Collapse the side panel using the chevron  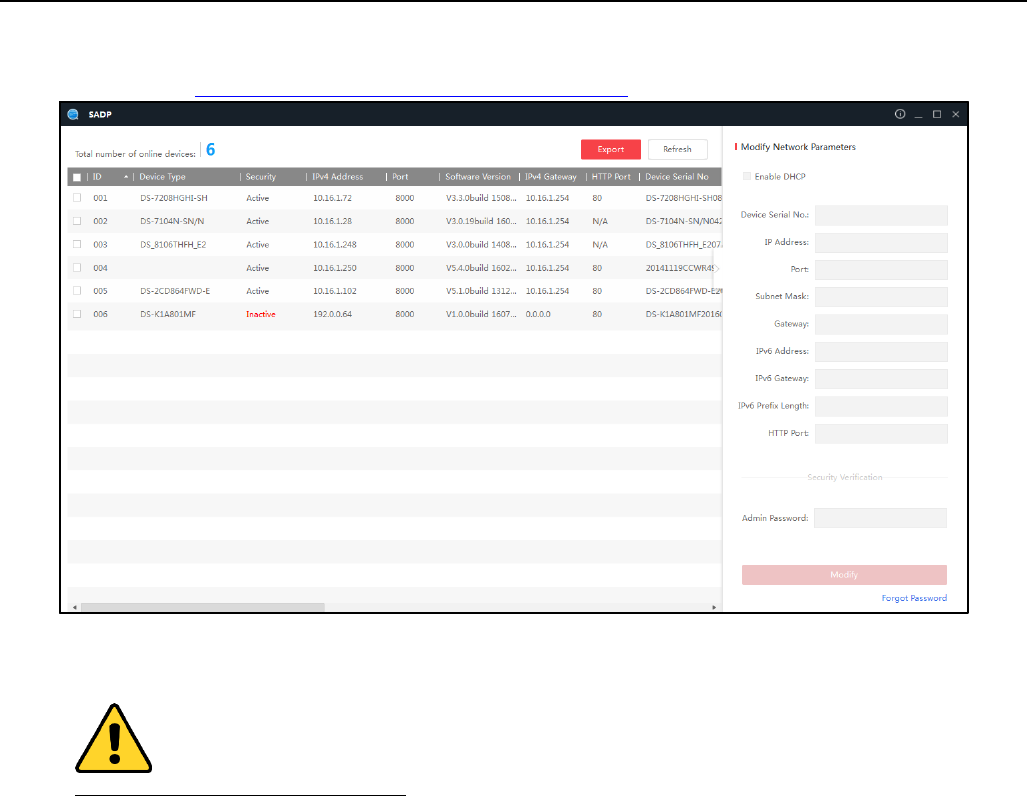coord(717,268)
